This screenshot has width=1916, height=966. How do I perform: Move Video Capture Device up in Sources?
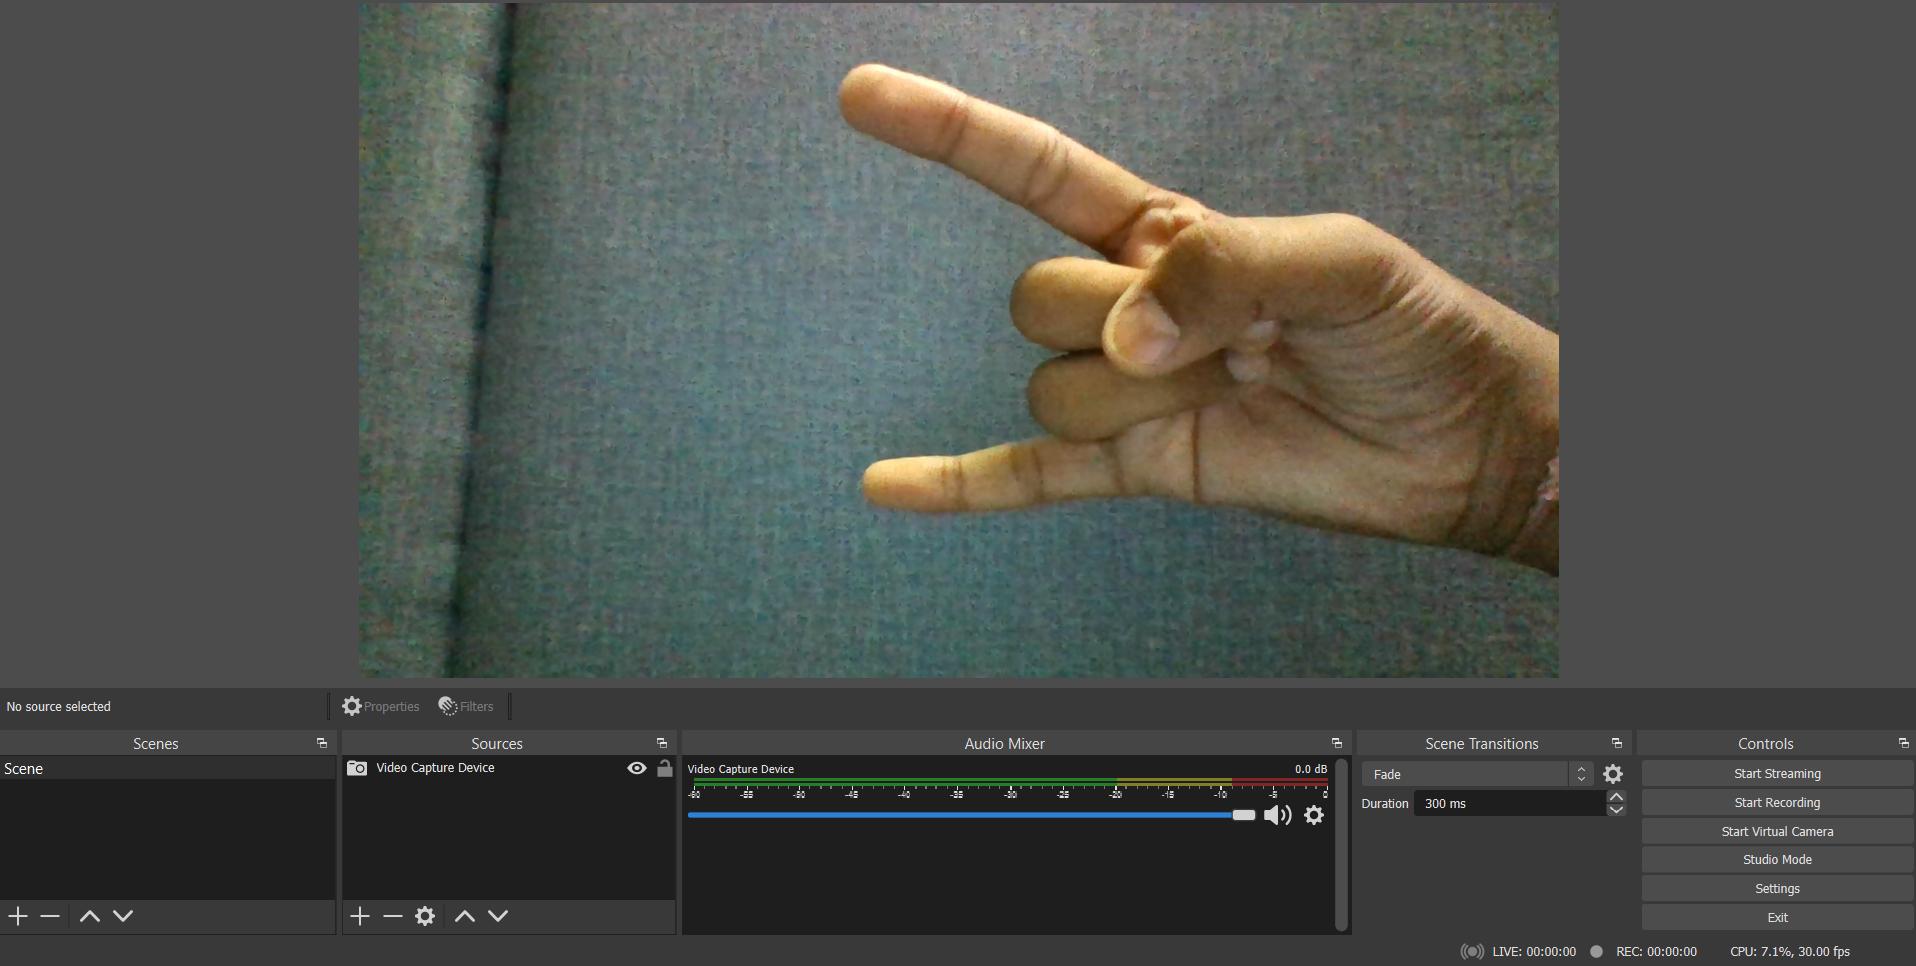[x=463, y=915]
